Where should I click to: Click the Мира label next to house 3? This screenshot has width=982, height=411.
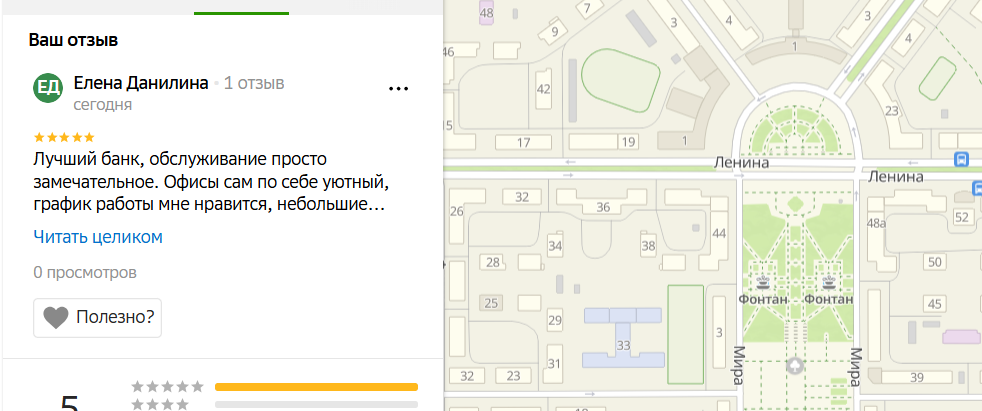[740, 366]
